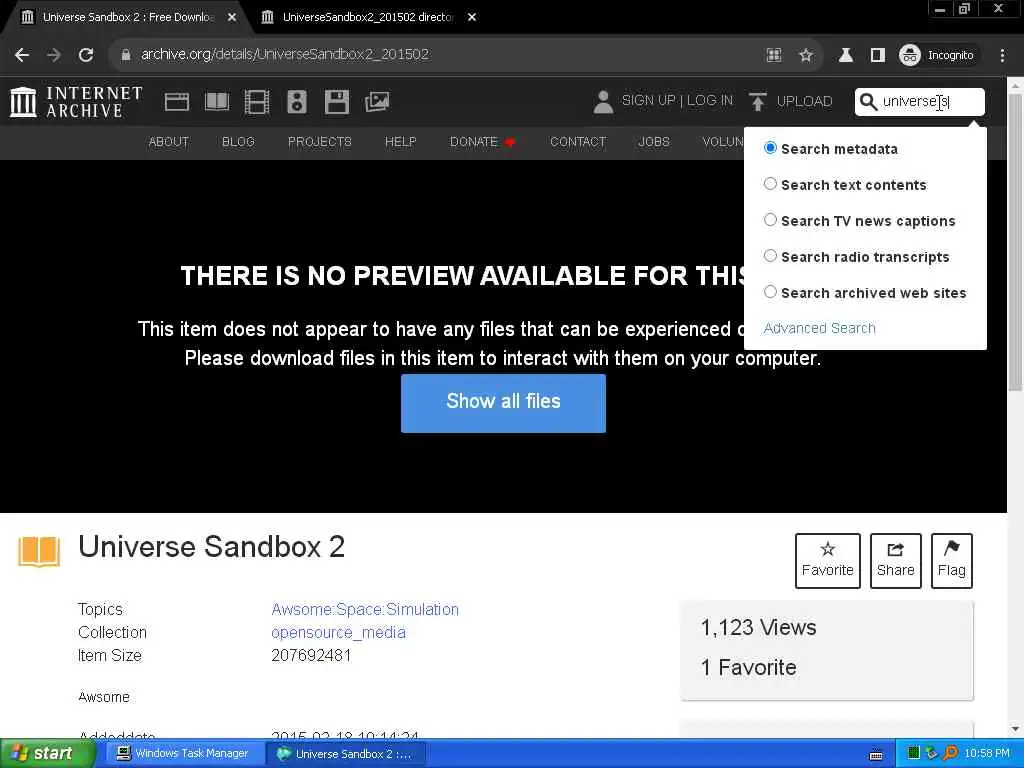
Task: Select Search archived web sites option
Action: [771, 292]
